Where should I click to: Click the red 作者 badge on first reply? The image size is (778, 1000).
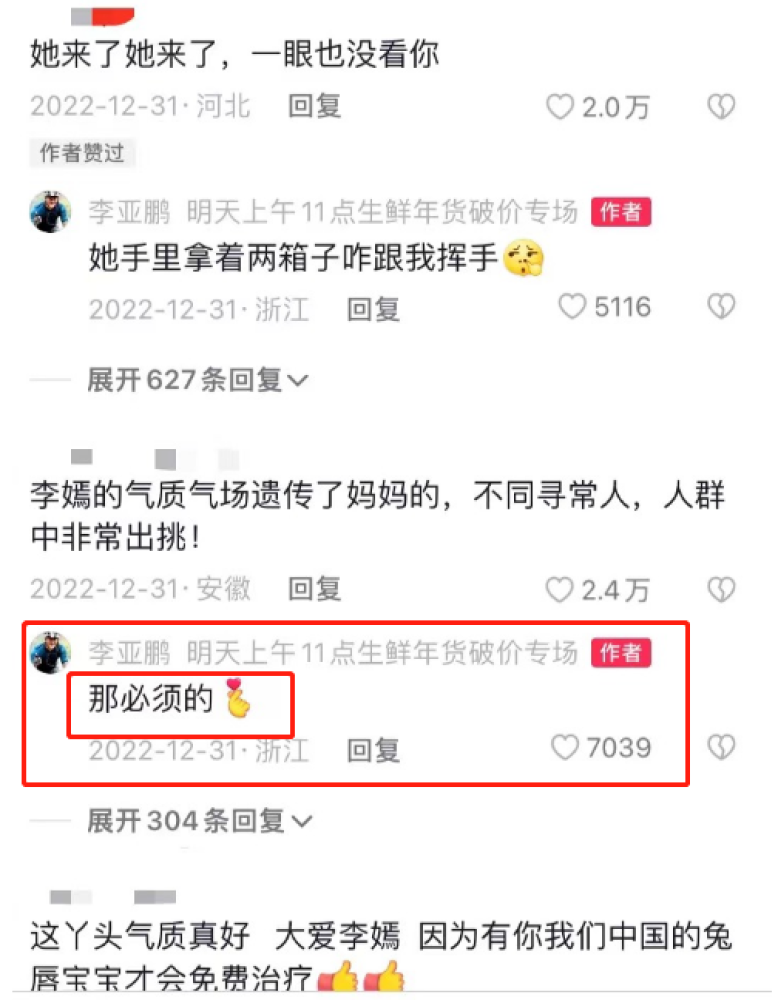tap(621, 212)
